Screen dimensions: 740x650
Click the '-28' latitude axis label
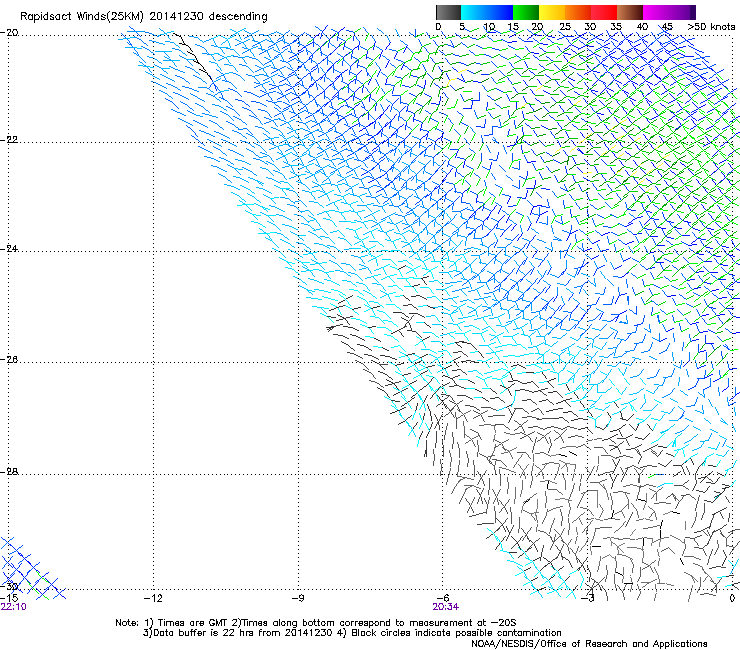9,472
